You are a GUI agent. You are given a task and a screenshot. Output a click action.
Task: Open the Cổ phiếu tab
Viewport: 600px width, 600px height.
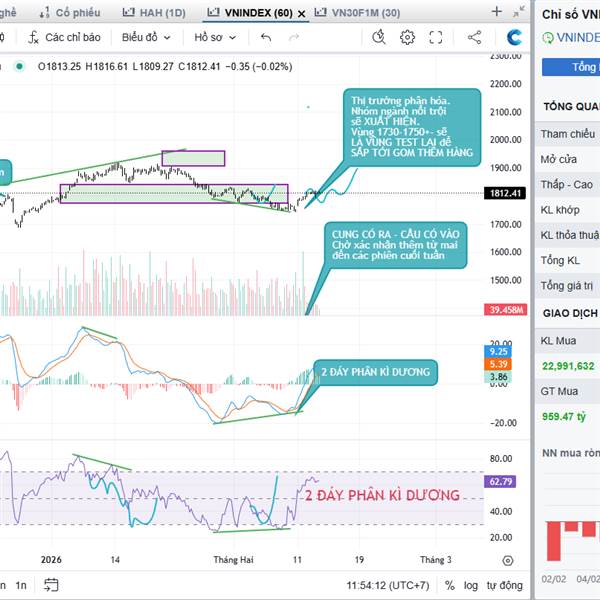click(x=70, y=13)
